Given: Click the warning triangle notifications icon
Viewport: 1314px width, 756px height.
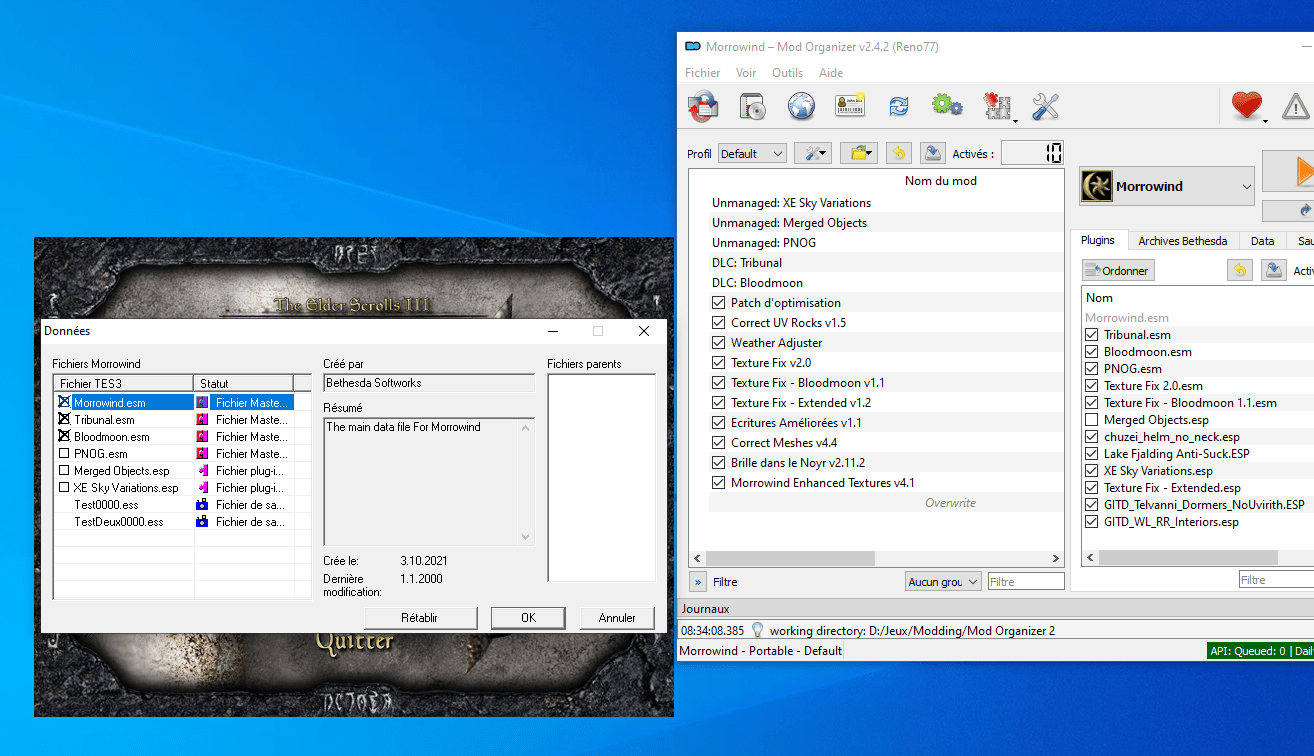Looking at the screenshot, I should point(1297,105).
